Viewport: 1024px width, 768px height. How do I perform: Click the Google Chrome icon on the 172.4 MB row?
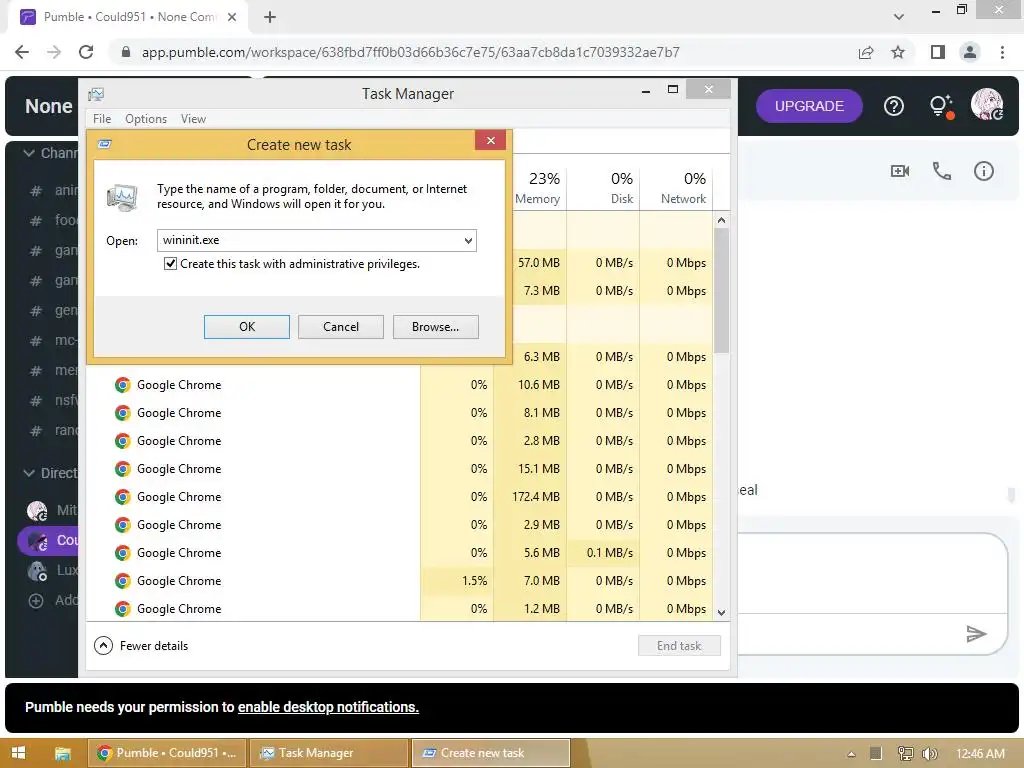click(x=122, y=497)
